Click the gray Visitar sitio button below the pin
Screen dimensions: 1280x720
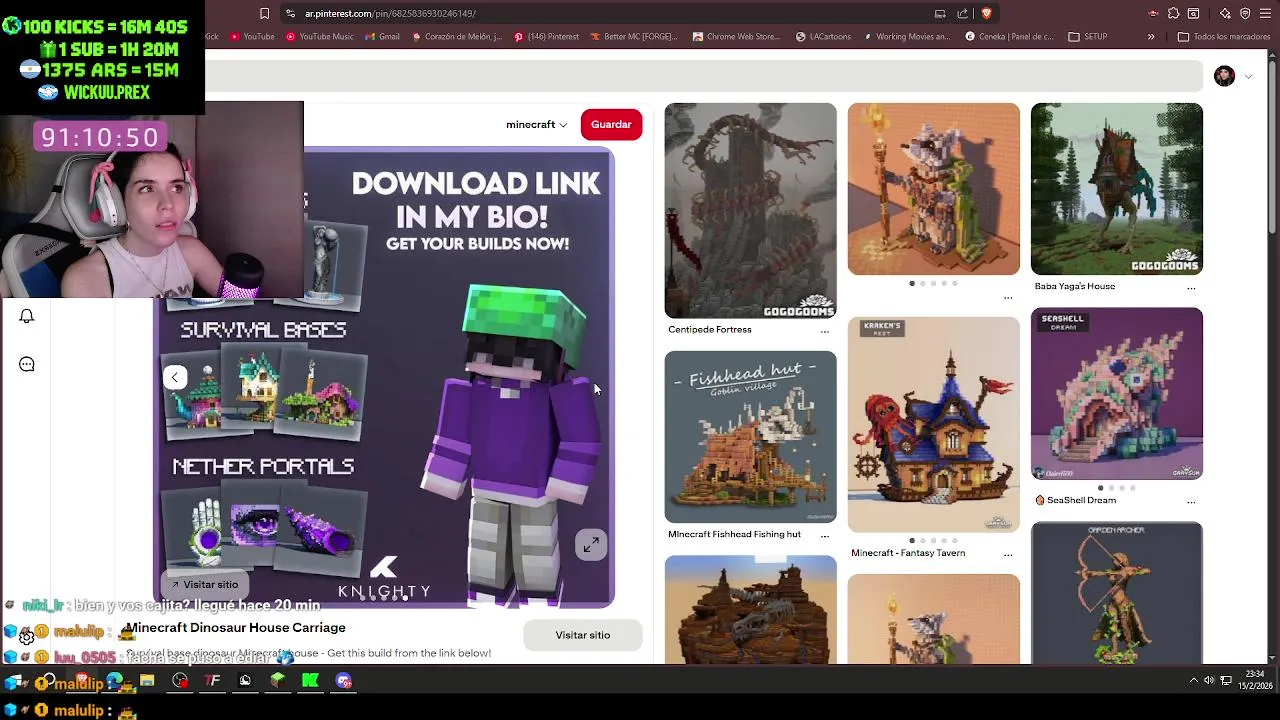(x=583, y=635)
